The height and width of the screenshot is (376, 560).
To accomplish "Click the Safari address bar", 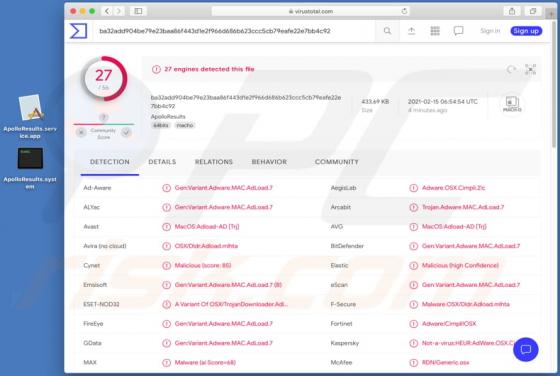I will tap(310, 11).
